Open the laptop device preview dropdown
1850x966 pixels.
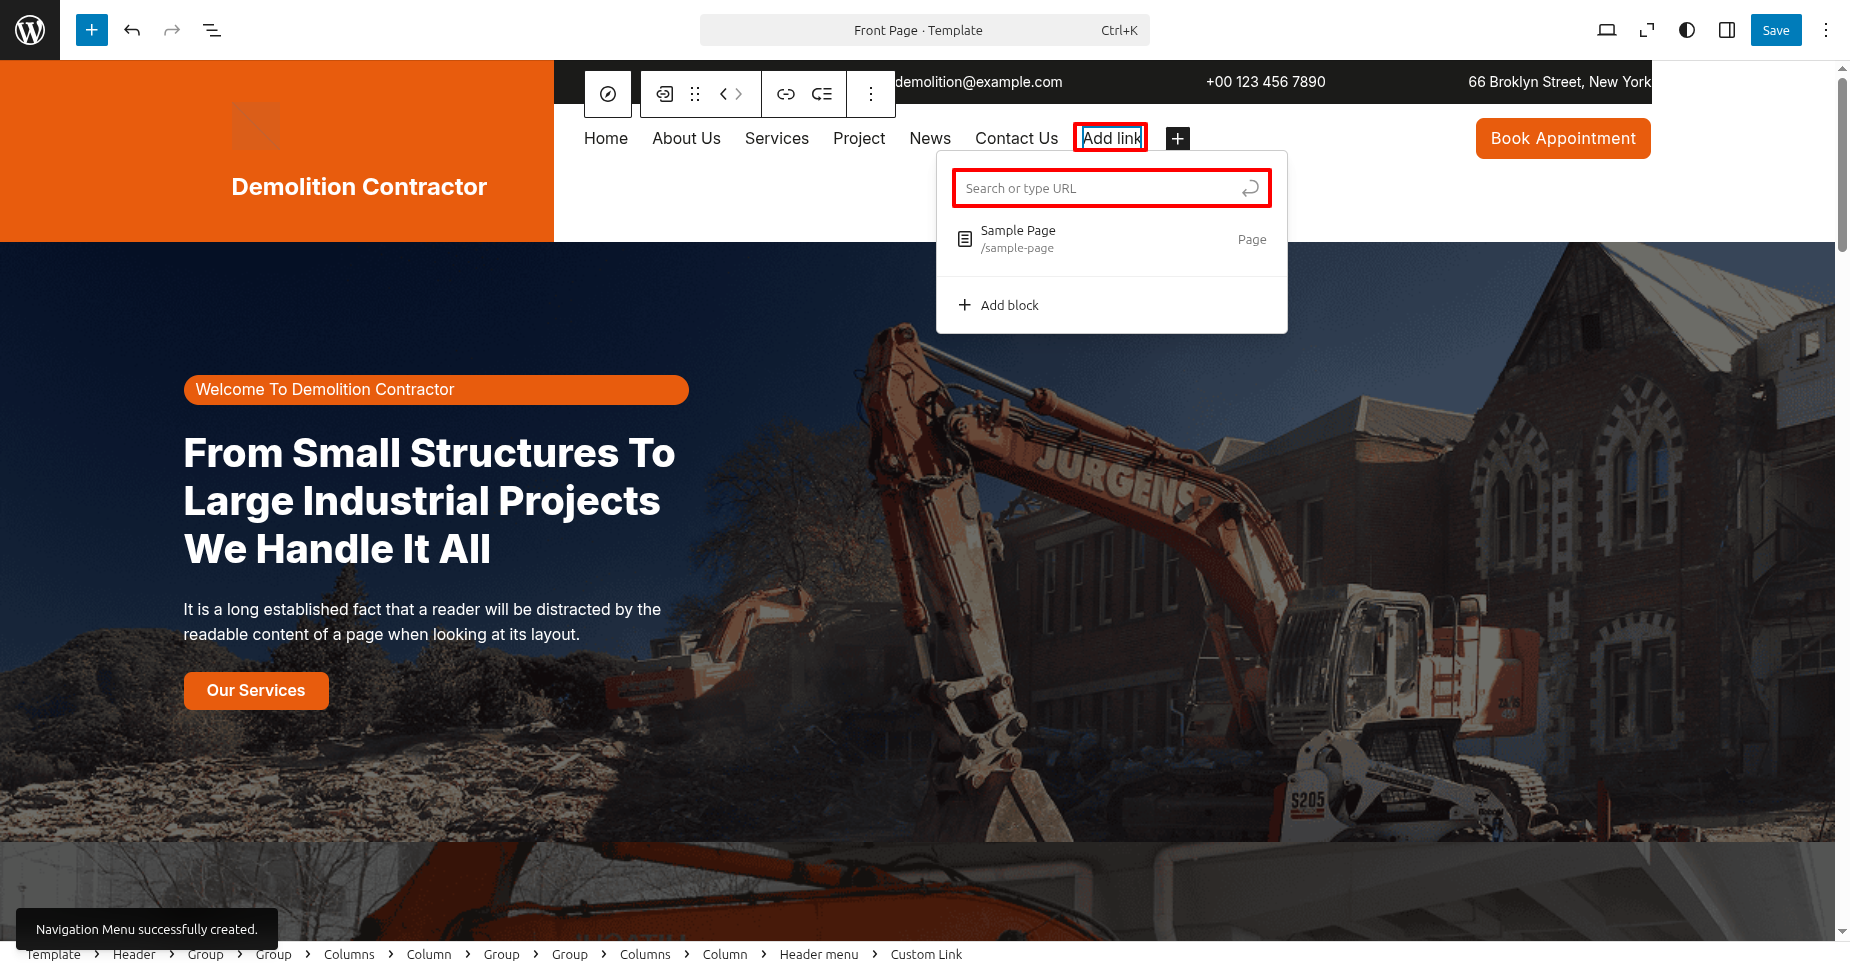click(1607, 30)
